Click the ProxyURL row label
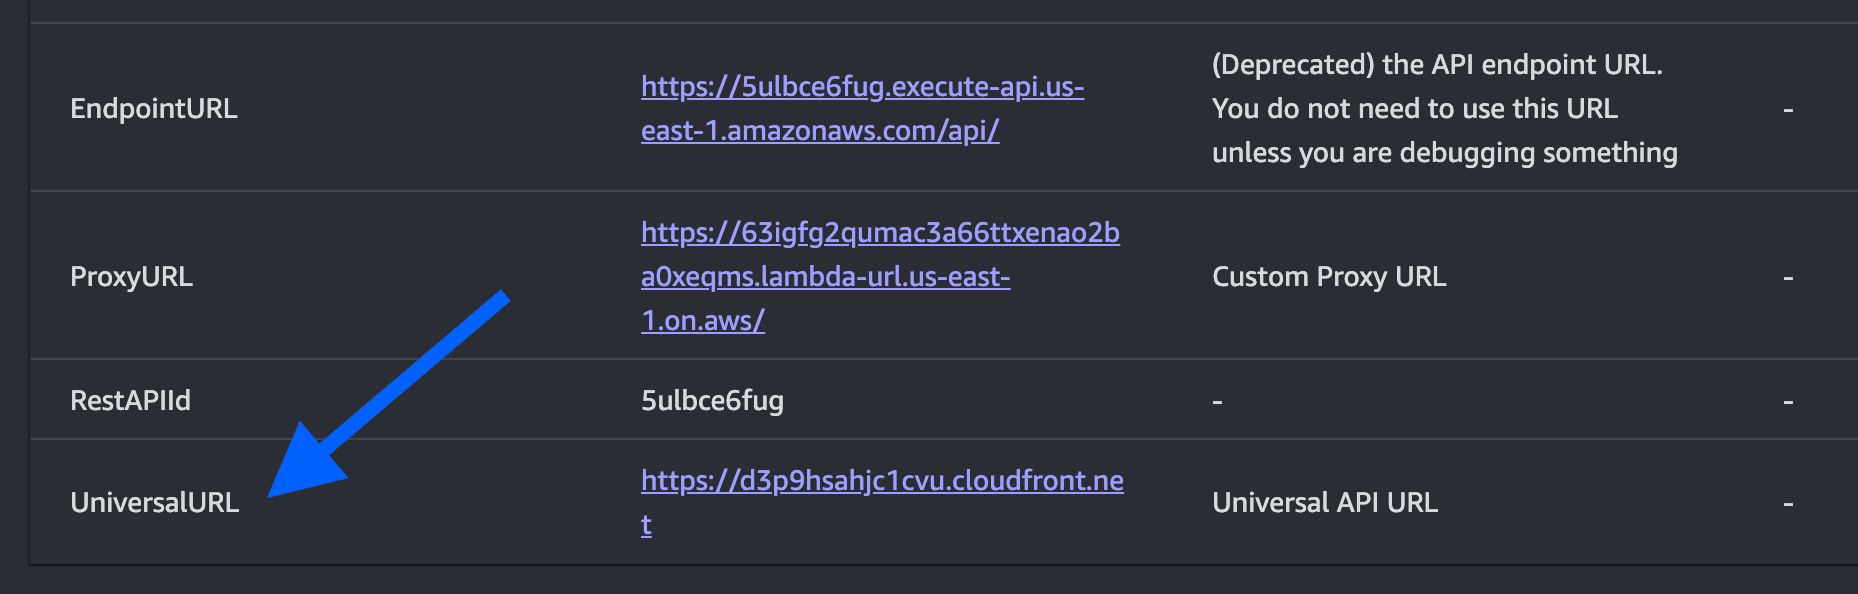 tap(131, 277)
